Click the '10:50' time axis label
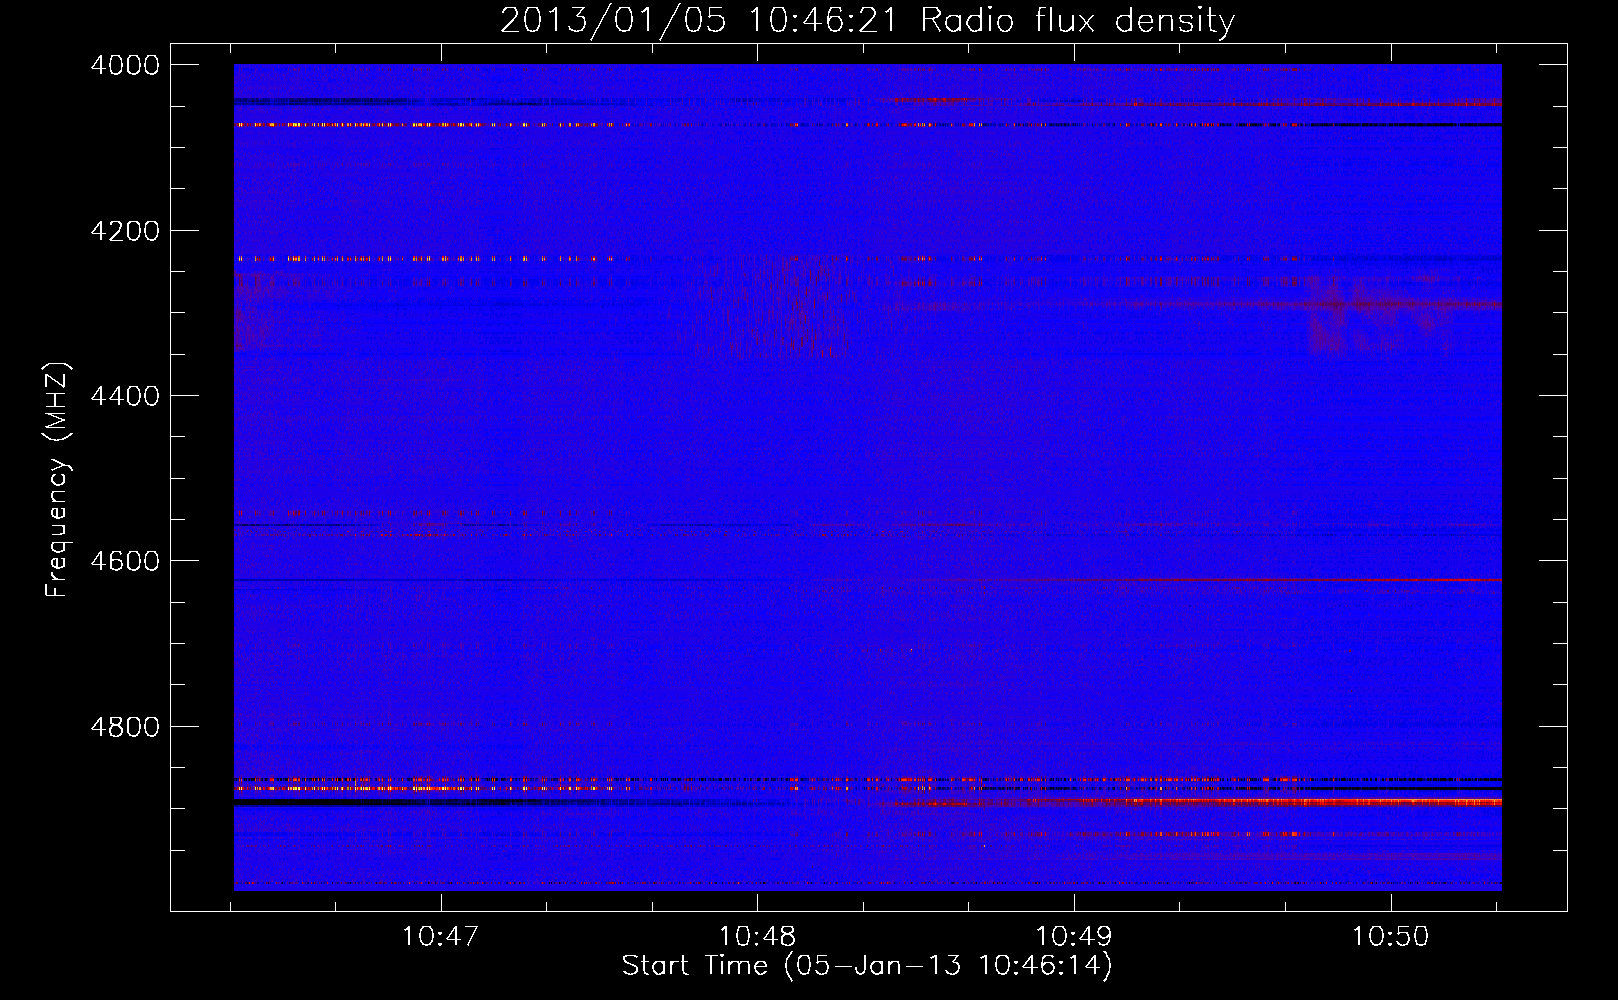1618x1000 pixels. click(x=1390, y=936)
